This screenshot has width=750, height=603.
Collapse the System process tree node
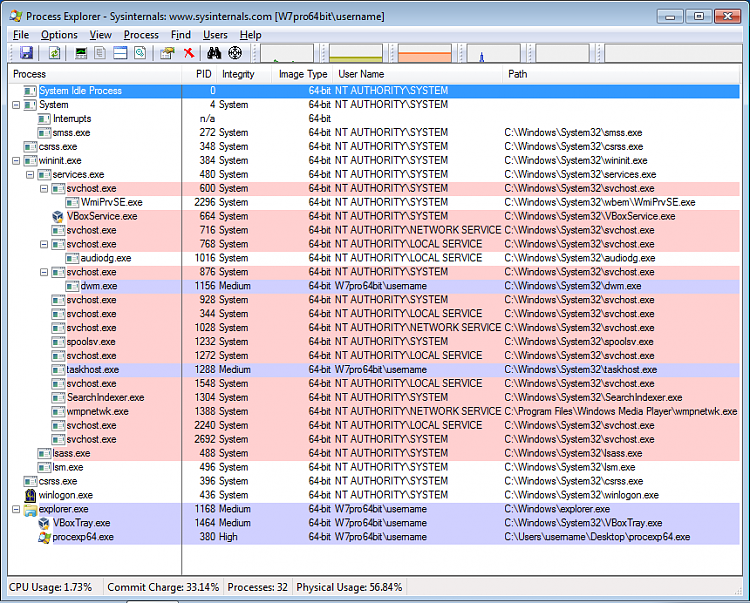pos(16,105)
